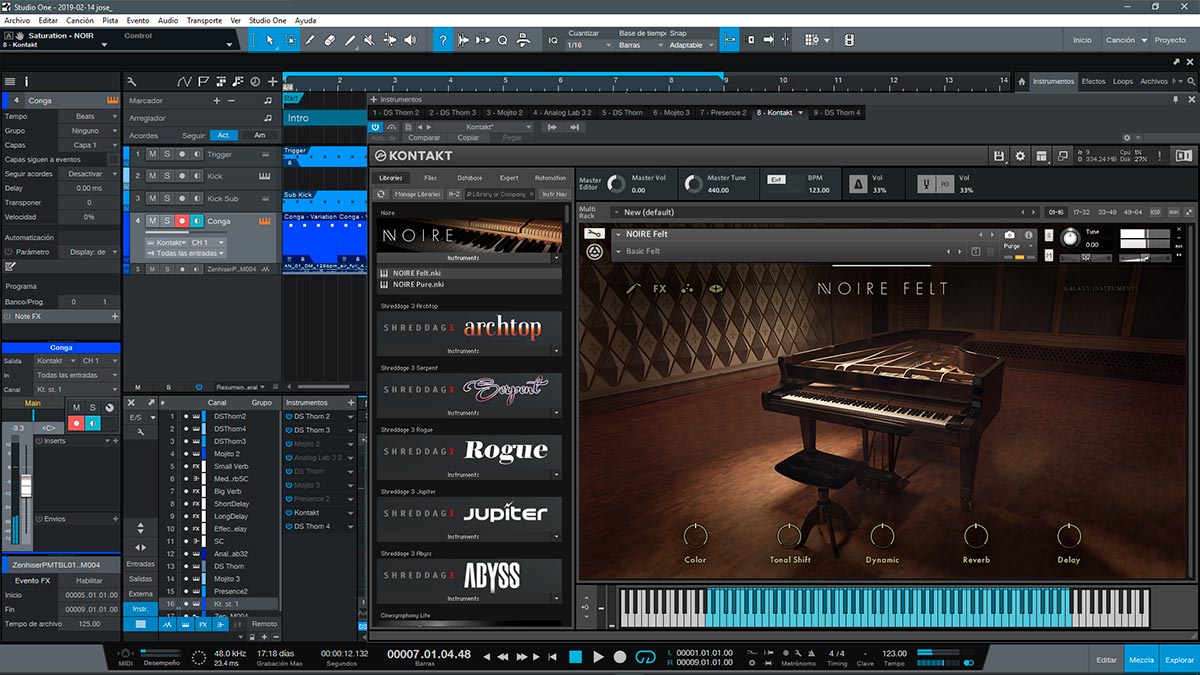Activate the Mute tool
Viewport: 1200px width, 675px height.
pyautogui.click(x=370, y=40)
